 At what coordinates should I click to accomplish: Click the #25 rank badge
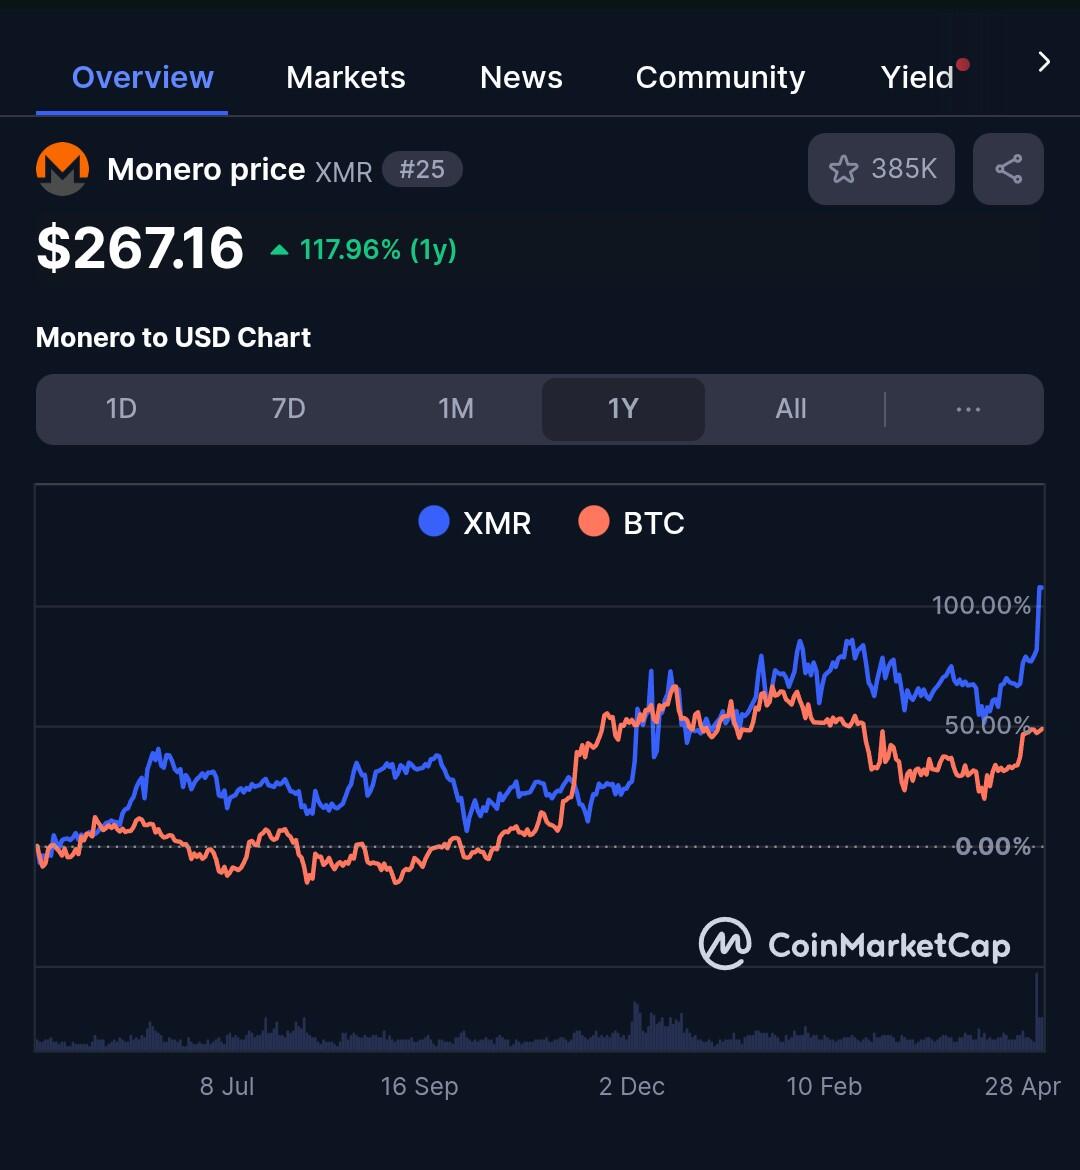tap(422, 169)
